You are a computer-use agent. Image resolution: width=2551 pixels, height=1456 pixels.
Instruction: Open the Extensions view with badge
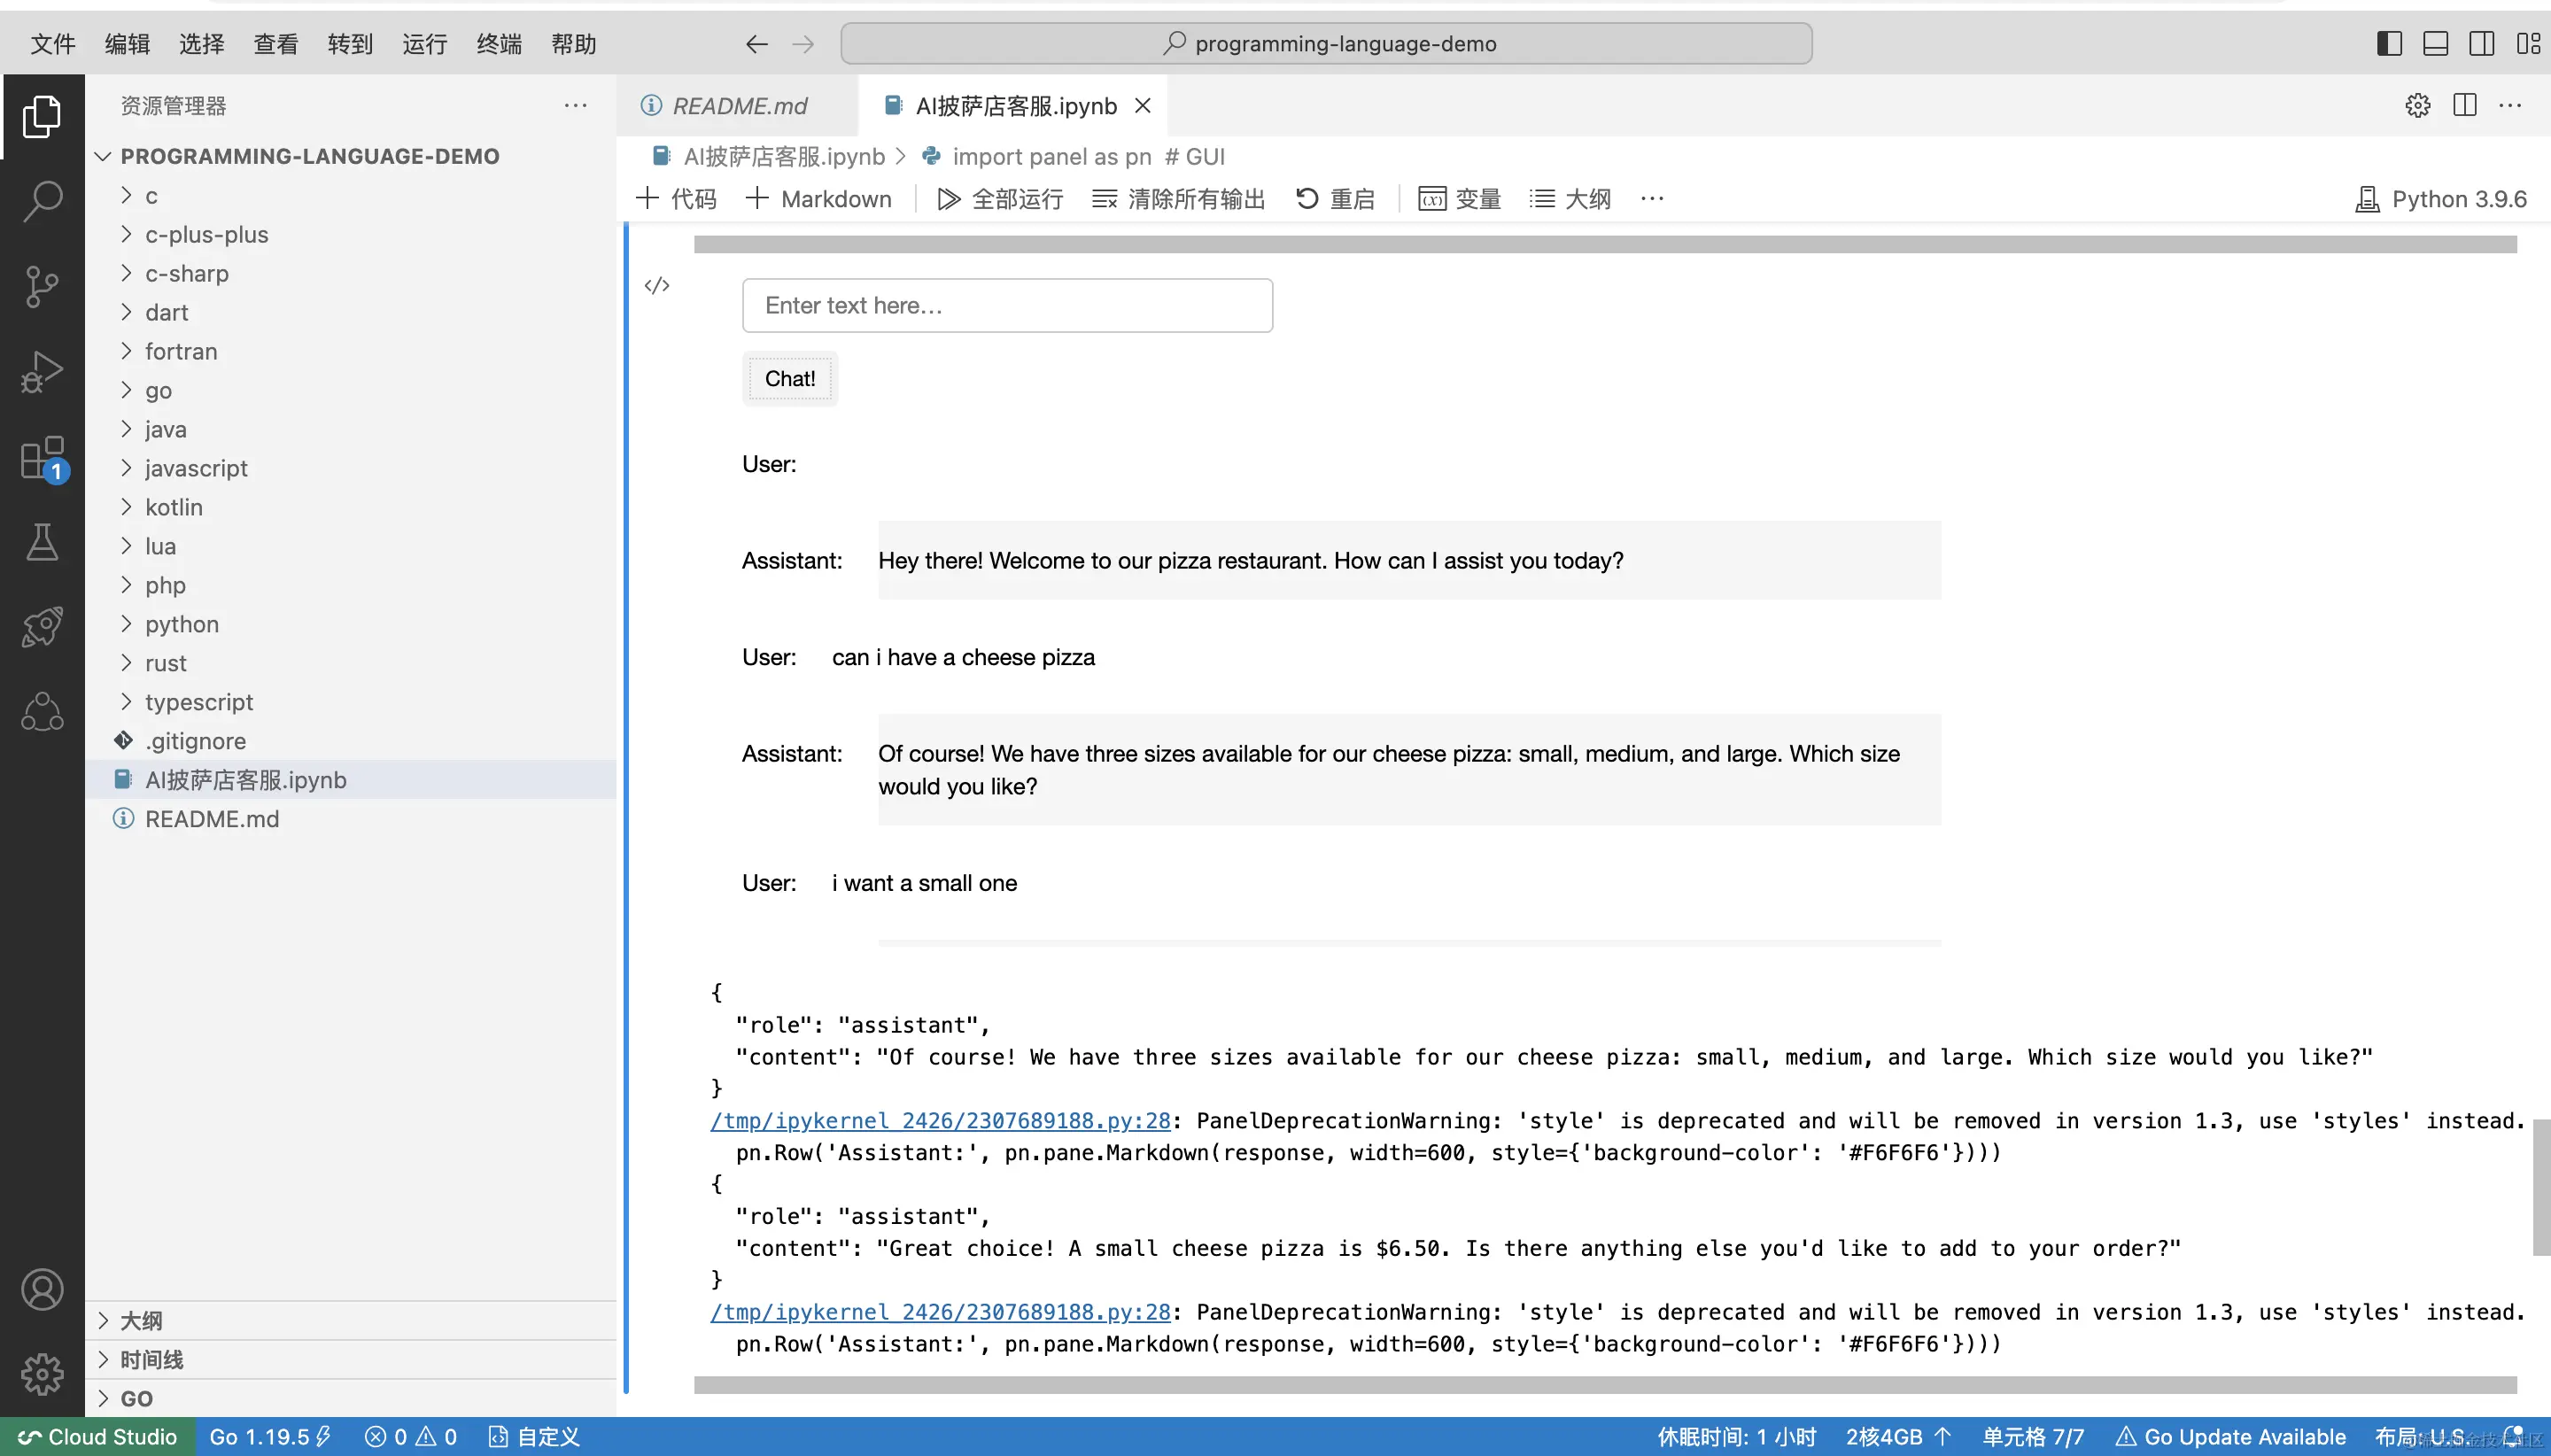click(42, 459)
